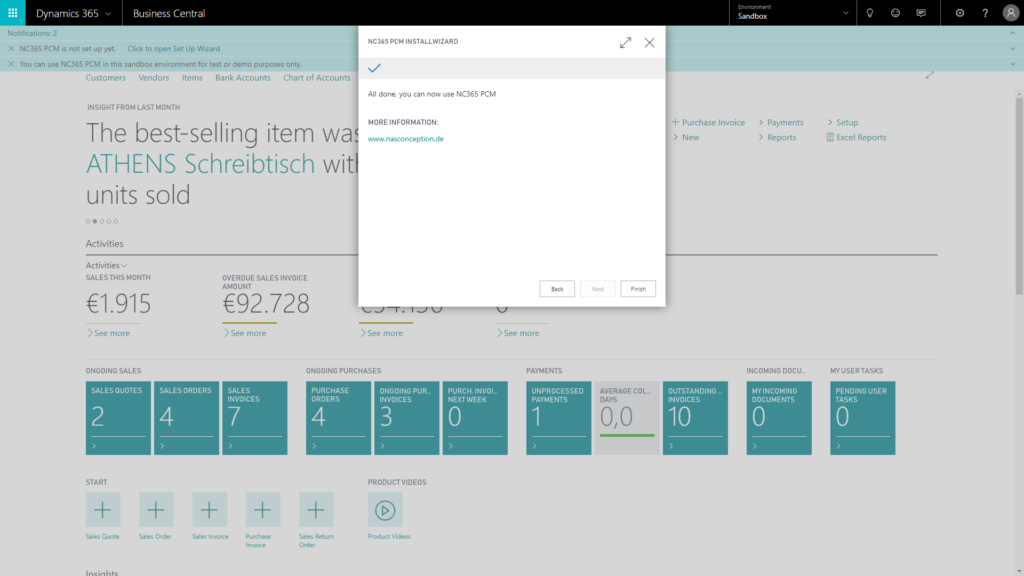
Task: Open the chat messages icon
Action: 921,13
